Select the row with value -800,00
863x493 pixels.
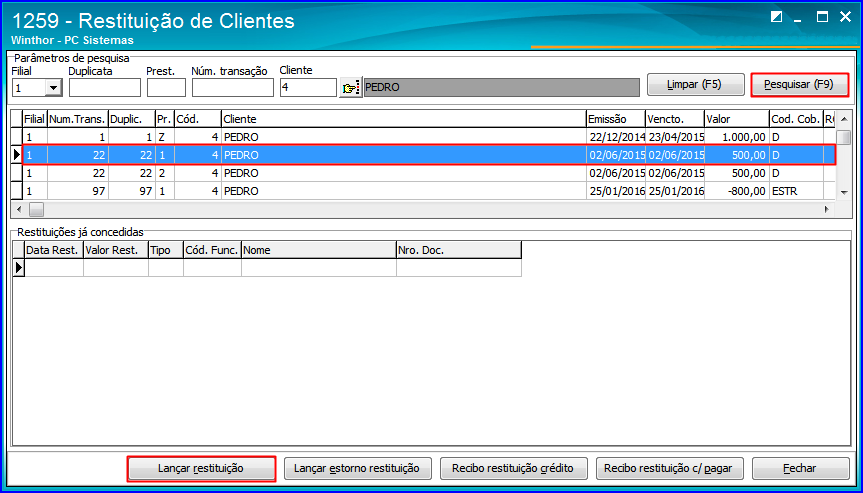(429, 191)
